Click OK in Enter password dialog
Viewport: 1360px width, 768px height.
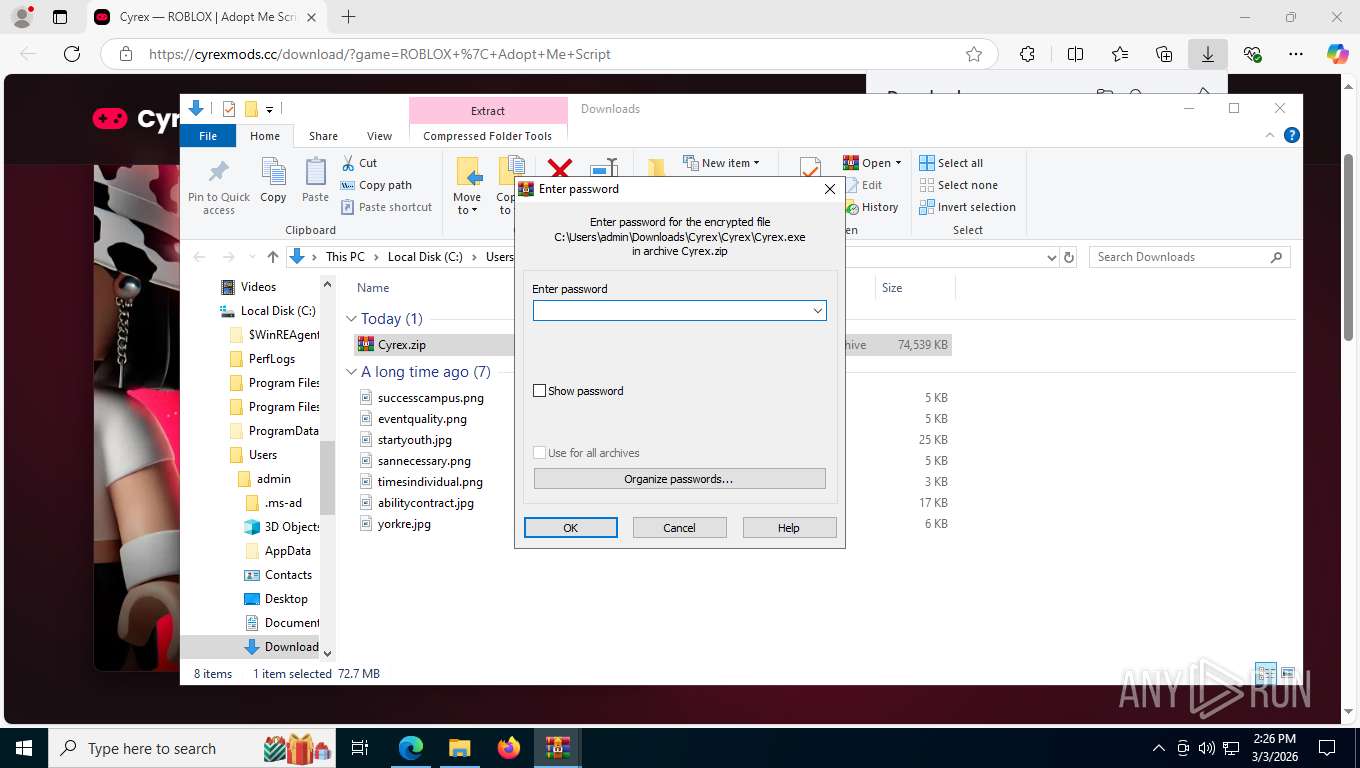click(x=570, y=528)
